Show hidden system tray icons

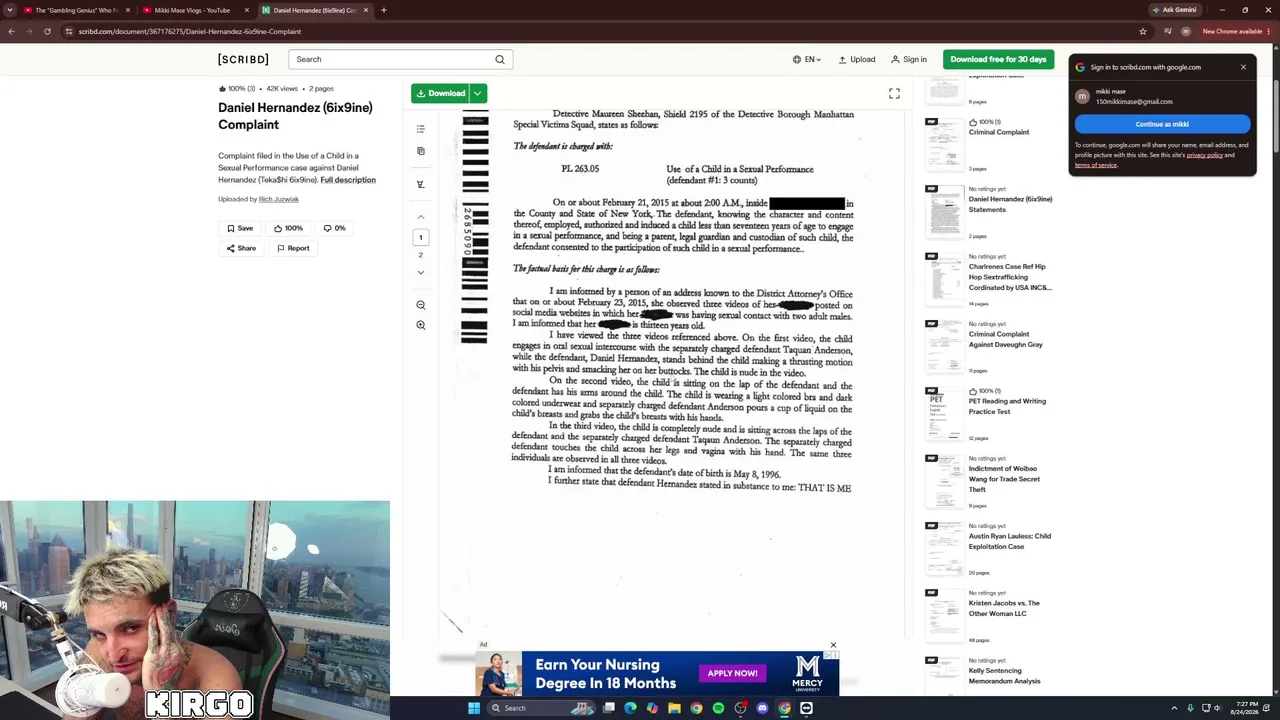point(1174,708)
